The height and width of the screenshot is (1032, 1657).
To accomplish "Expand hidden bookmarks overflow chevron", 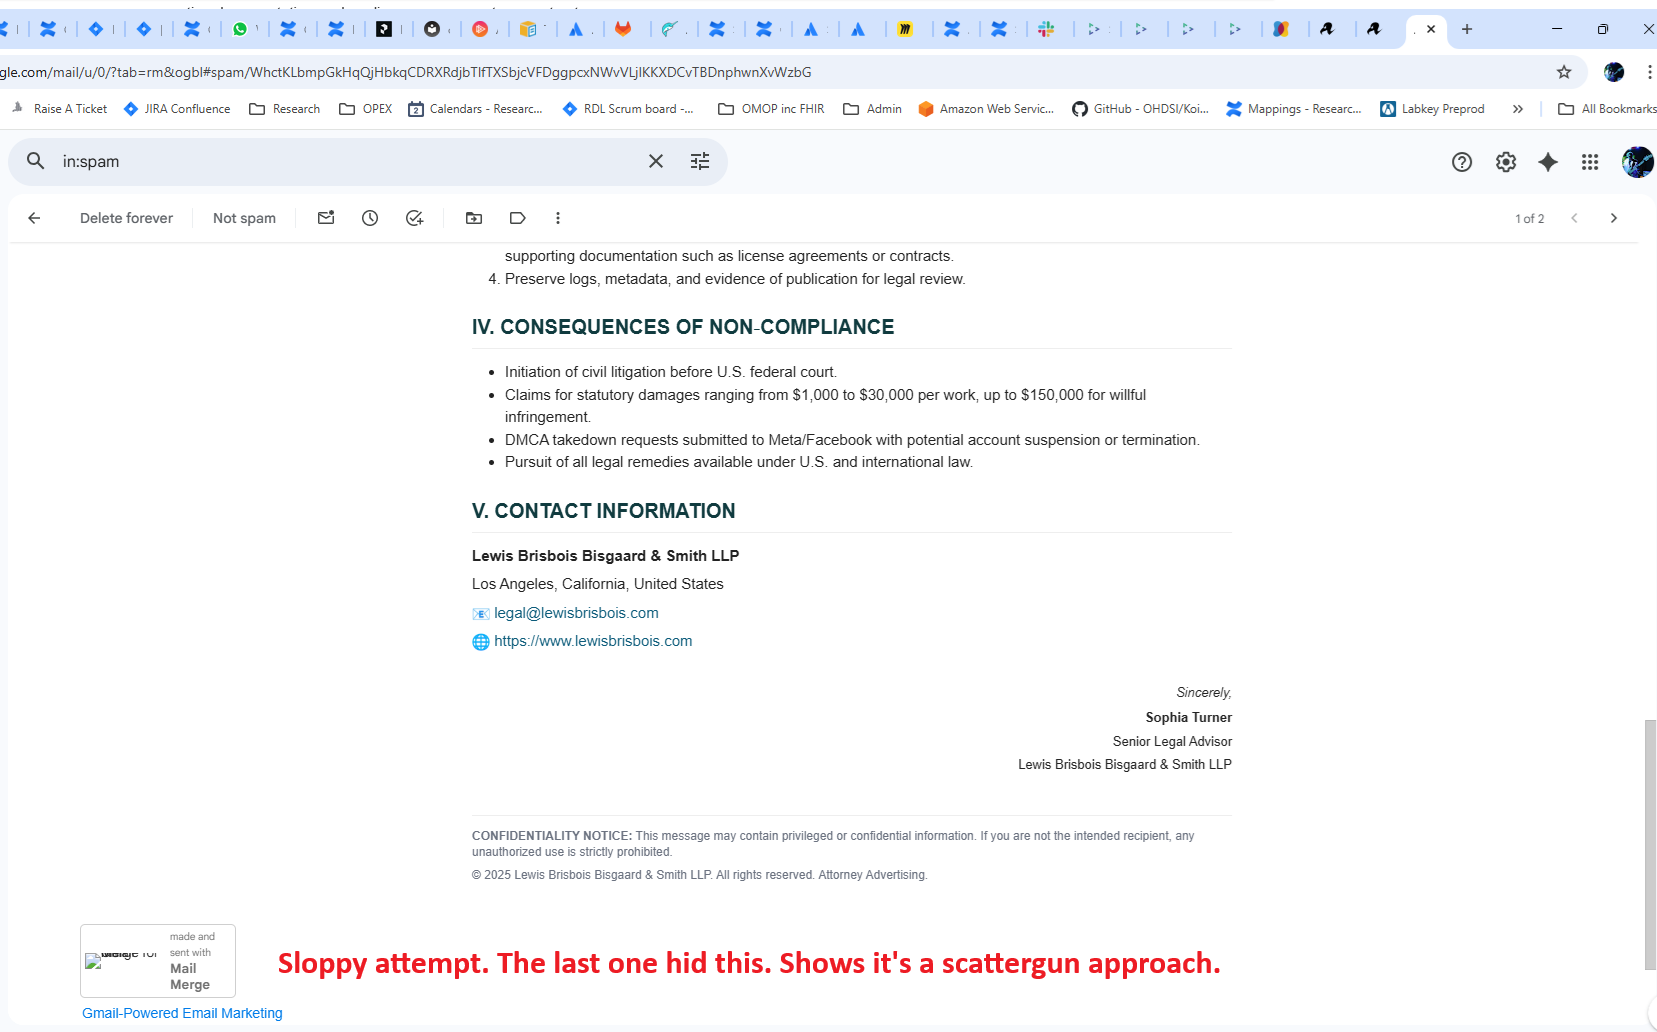I will 1518,109.
